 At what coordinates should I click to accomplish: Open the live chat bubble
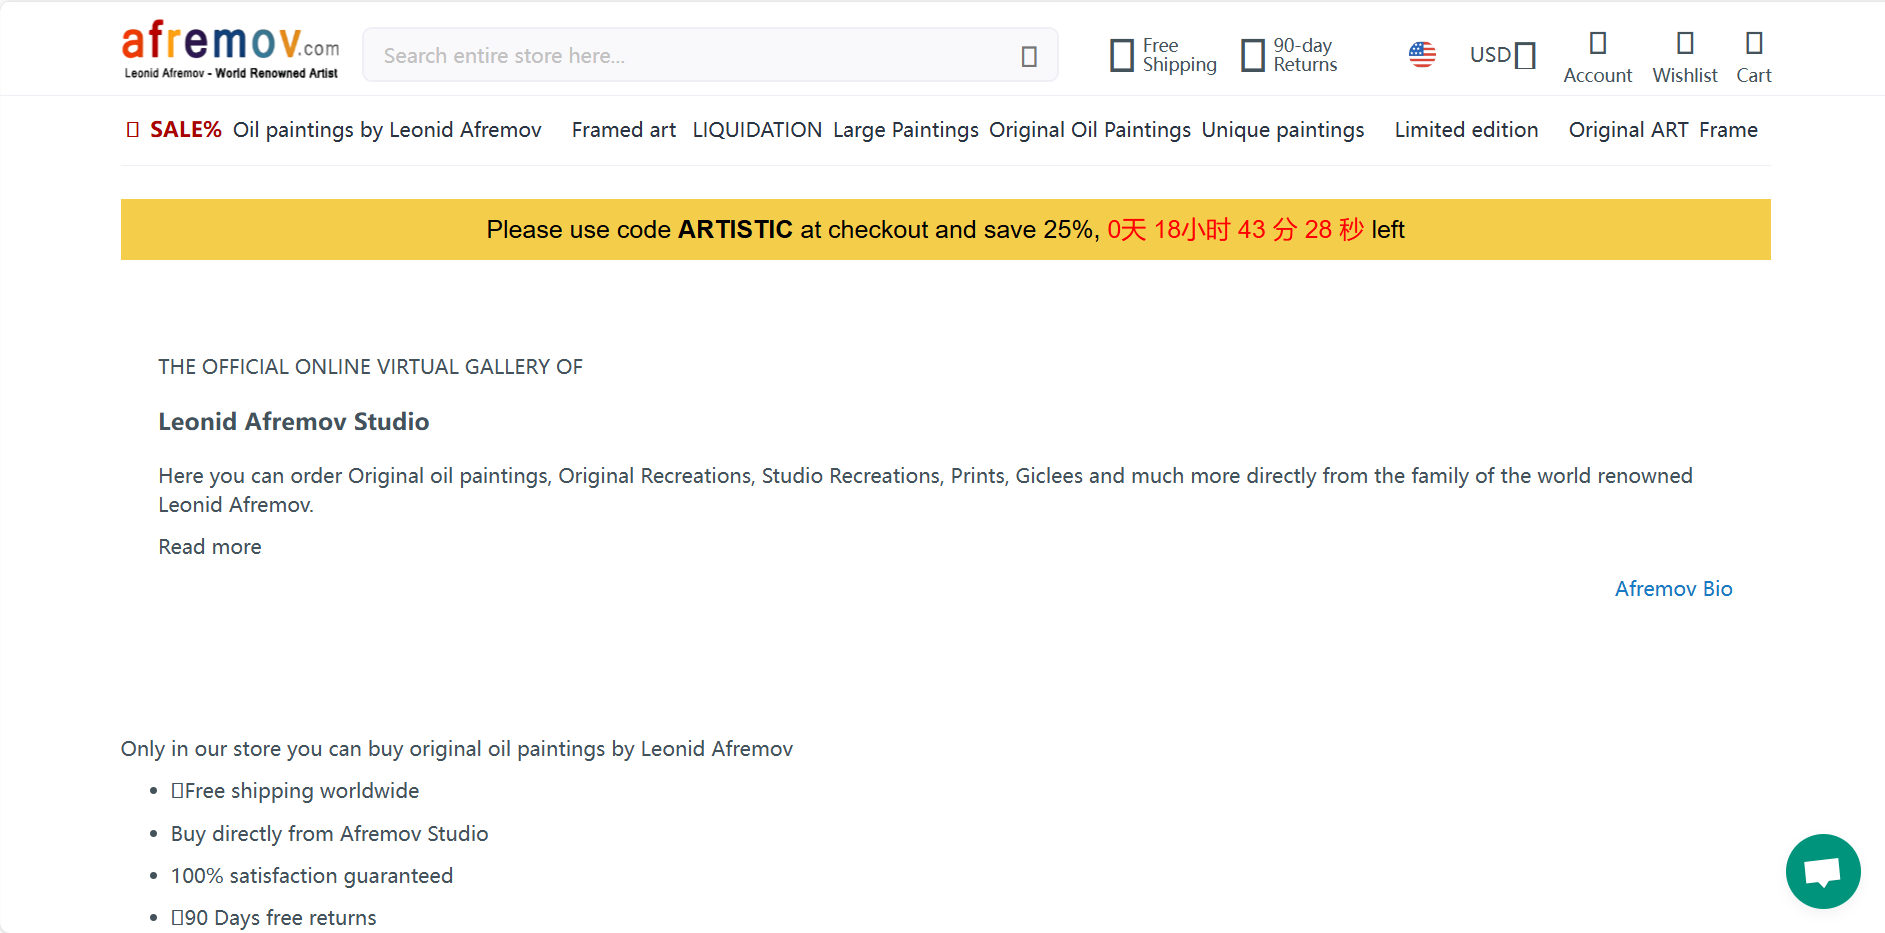1822,871
